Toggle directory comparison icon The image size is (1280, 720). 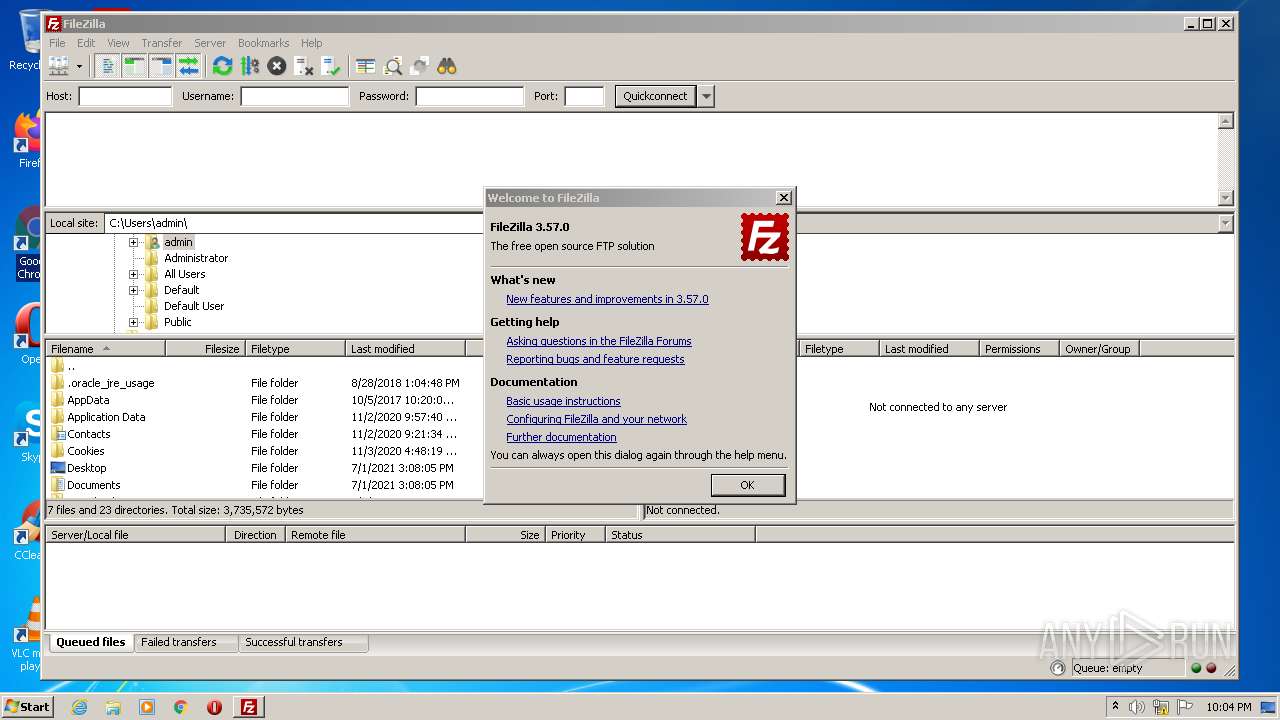393,66
